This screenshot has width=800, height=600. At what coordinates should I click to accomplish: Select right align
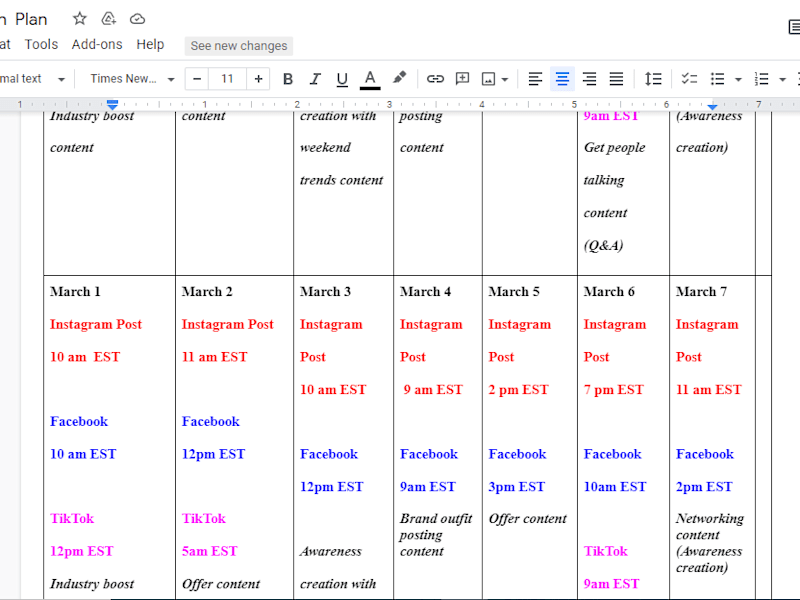coord(589,79)
